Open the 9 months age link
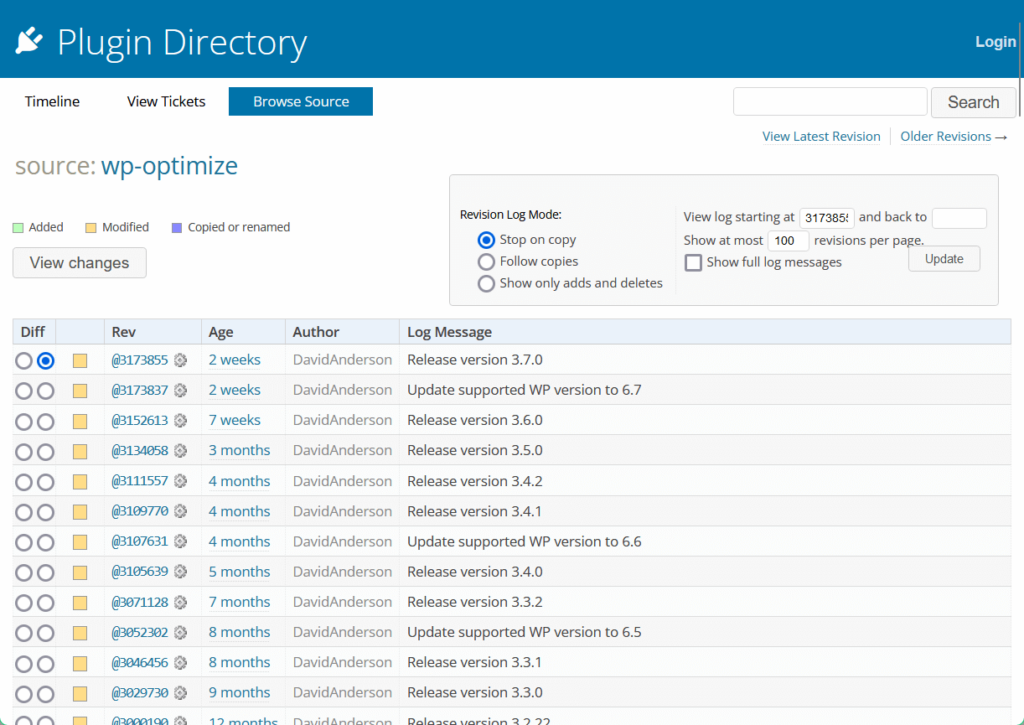This screenshot has height=725, width=1024. coord(239,692)
